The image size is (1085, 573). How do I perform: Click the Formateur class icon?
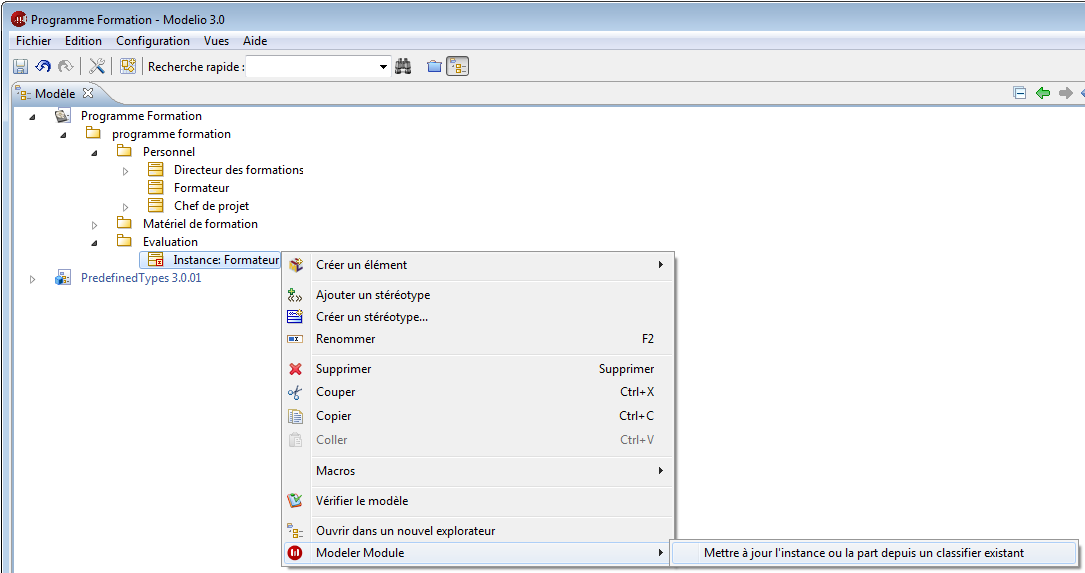click(x=156, y=188)
